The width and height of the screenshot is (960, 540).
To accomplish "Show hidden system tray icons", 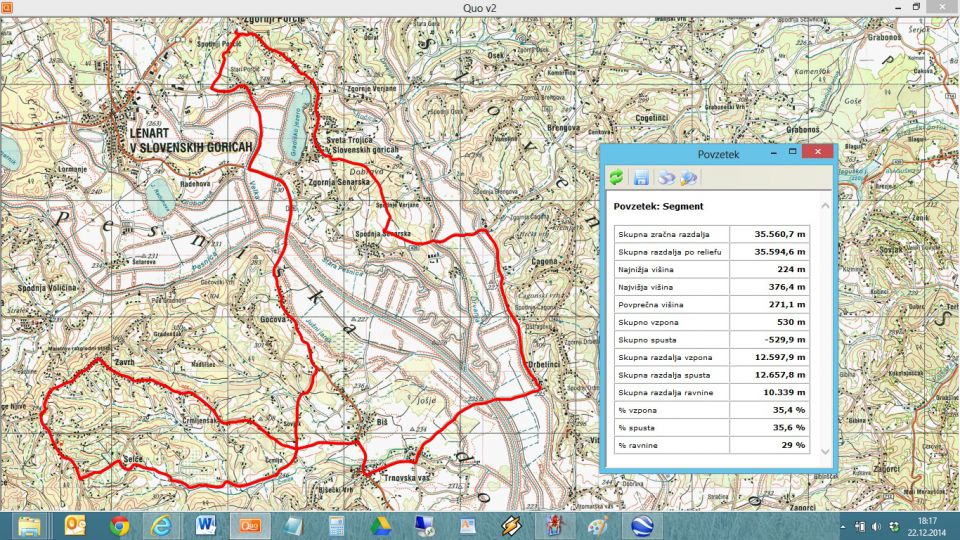I will click(x=843, y=527).
